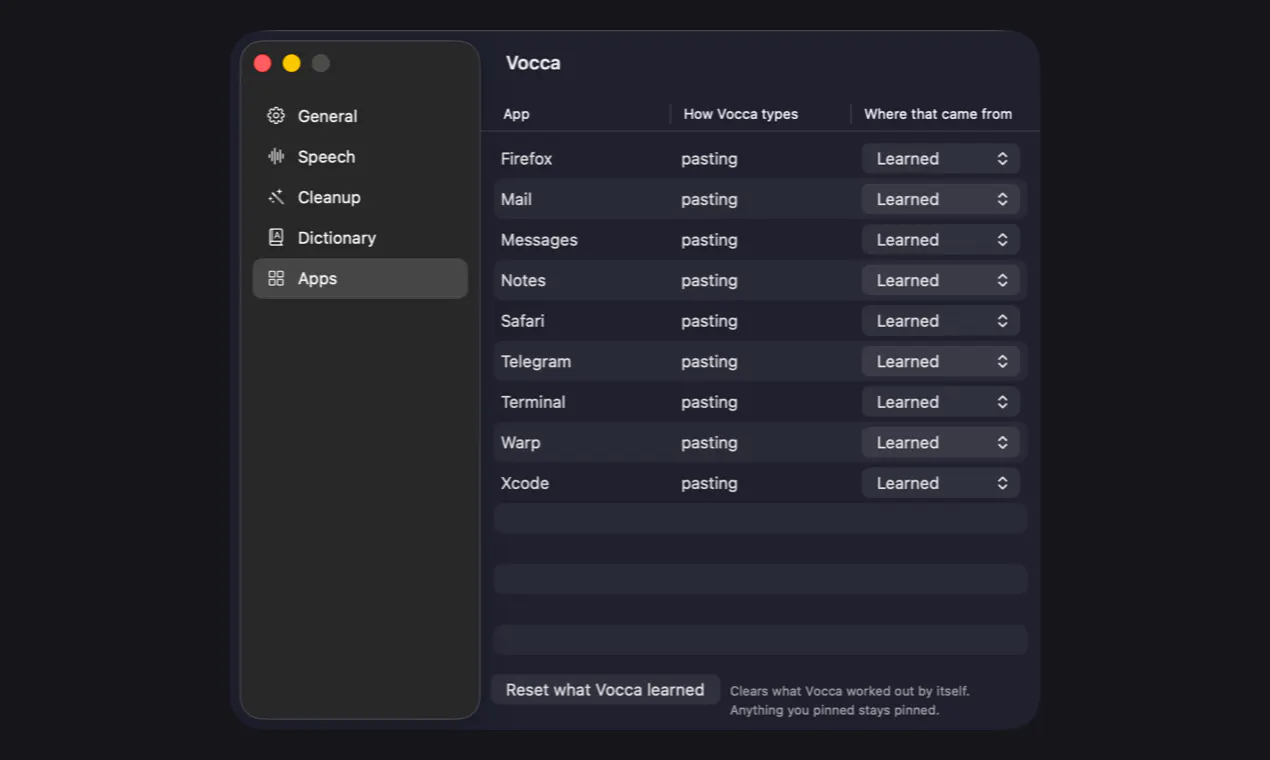Click the How Vocca types column header
The image size is (1270, 760).
coord(741,114)
